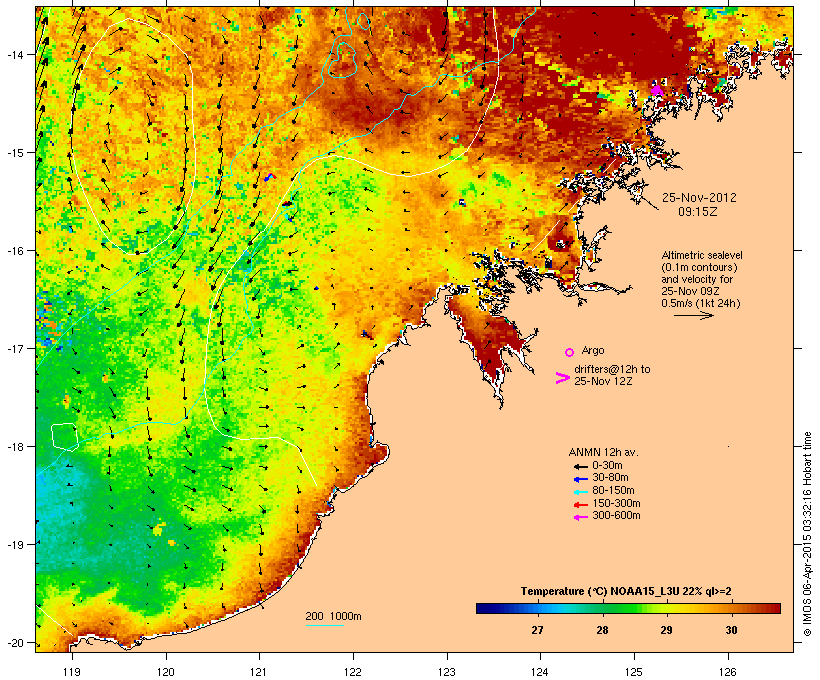Viewport: 820px width, 680px height.
Task: Click the cyan closed contour near 122 longitude
Action: pos(343,60)
